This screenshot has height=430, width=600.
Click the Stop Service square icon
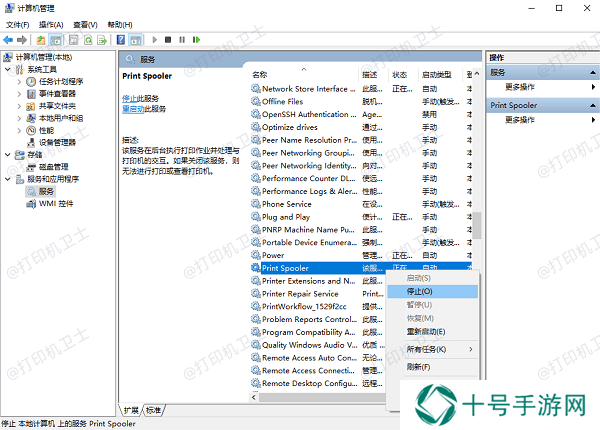pyautogui.click(x=167, y=40)
